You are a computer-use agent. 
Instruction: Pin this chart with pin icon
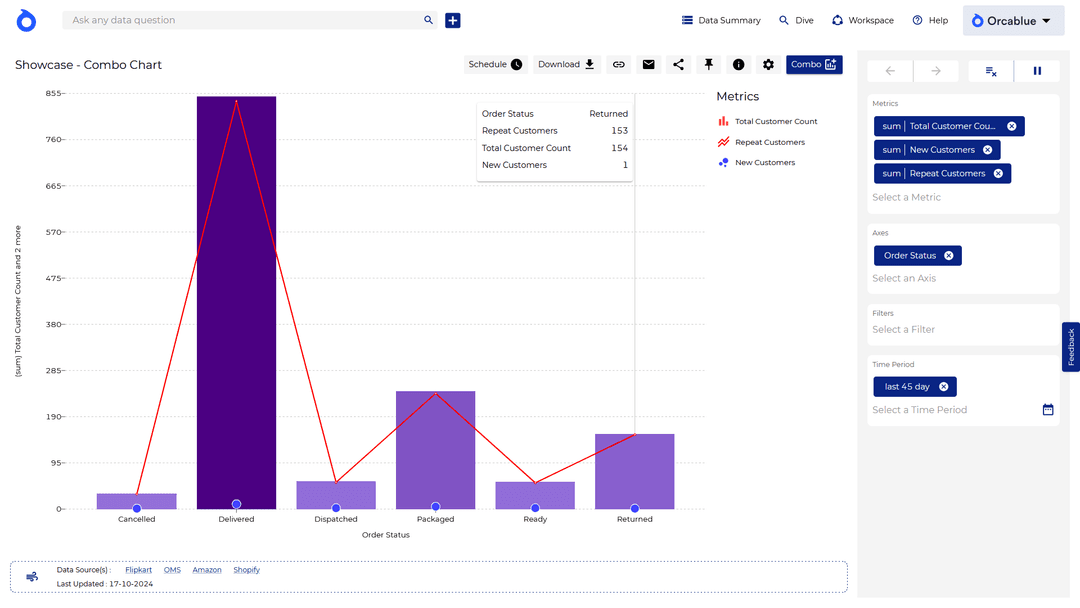point(708,65)
